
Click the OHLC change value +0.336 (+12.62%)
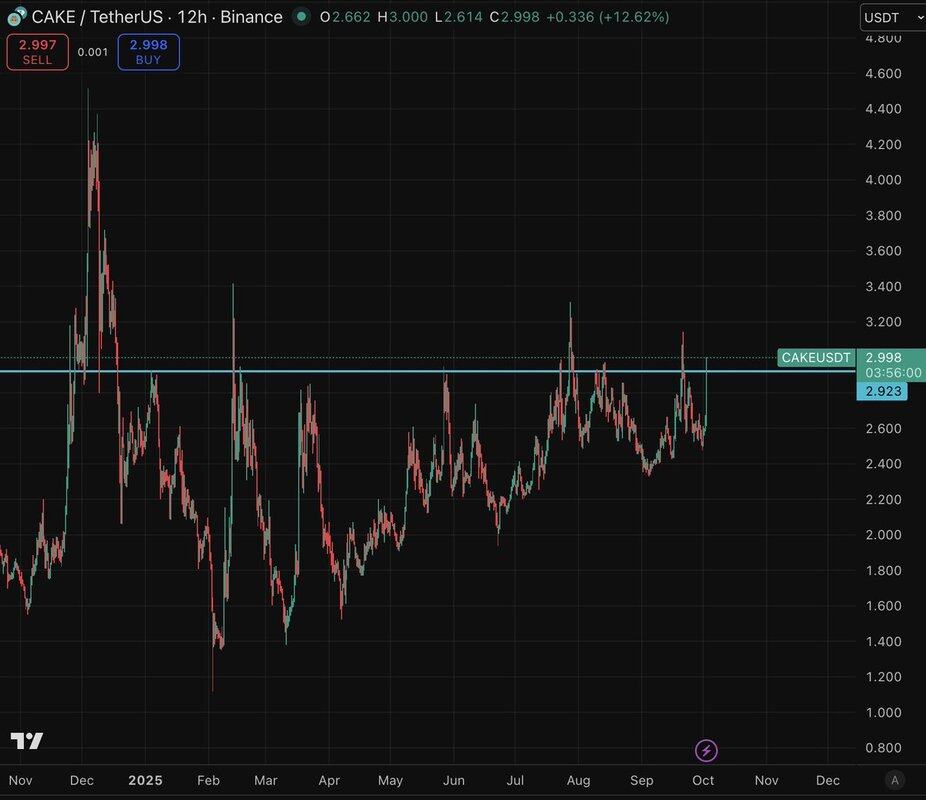(603, 17)
